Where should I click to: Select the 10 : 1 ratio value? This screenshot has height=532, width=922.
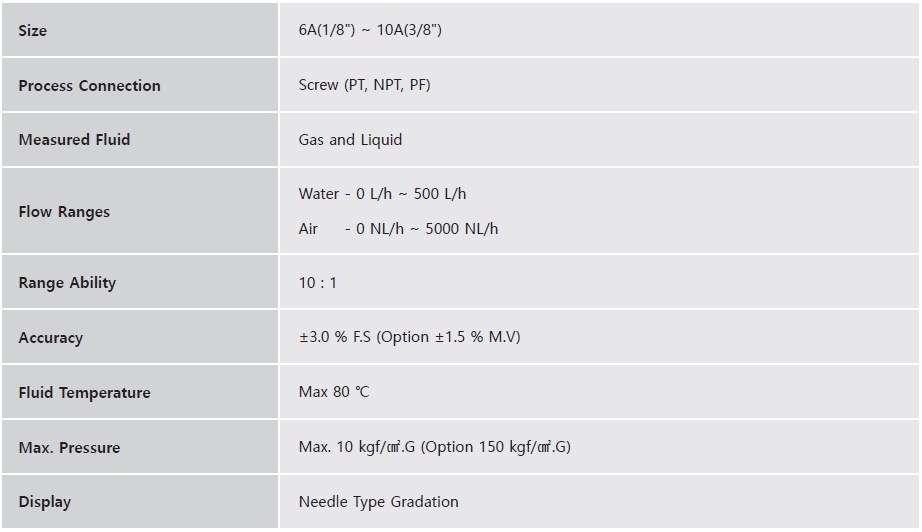click(x=317, y=283)
